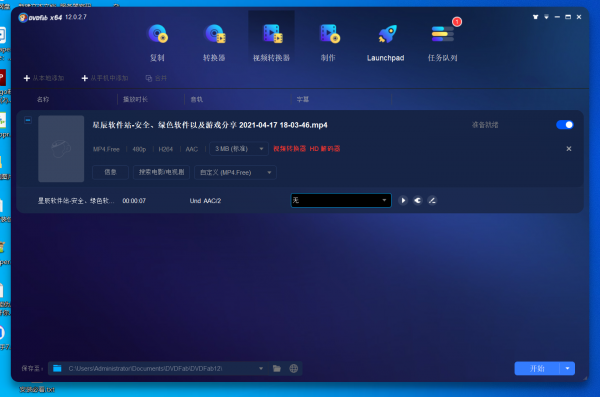The height and width of the screenshot is (397, 600).
Task: Click the 信息 info button
Action: (110, 172)
